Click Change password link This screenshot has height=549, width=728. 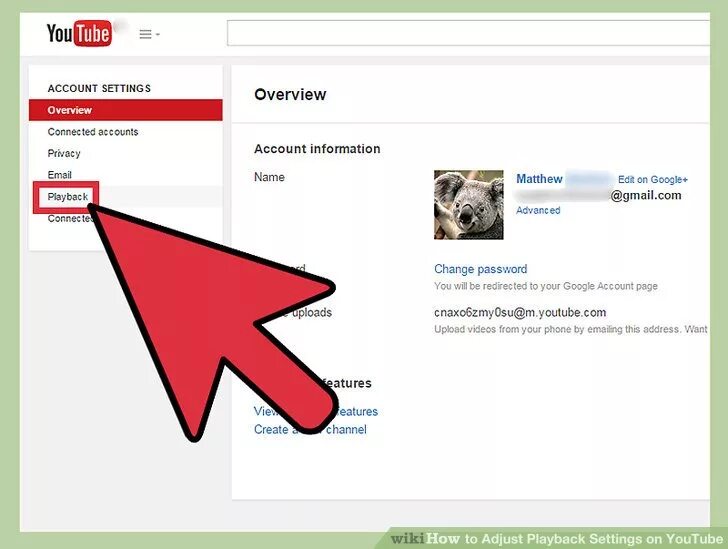tap(481, 269)
